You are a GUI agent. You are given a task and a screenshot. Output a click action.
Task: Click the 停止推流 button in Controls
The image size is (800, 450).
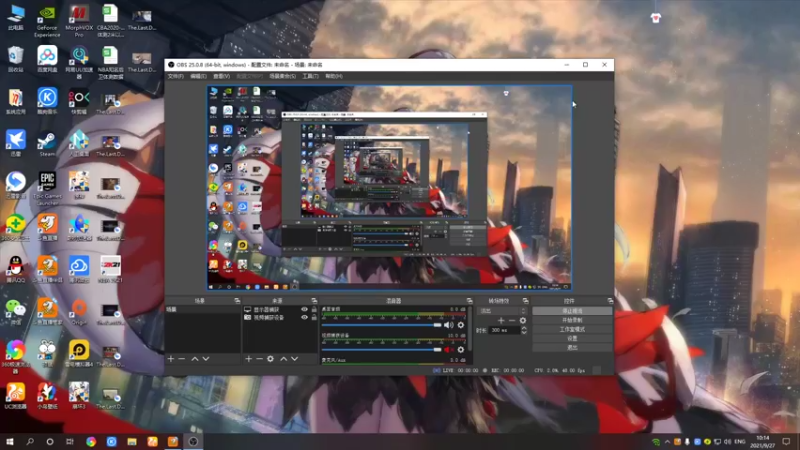pyautogui.click(x=572, y=311)
